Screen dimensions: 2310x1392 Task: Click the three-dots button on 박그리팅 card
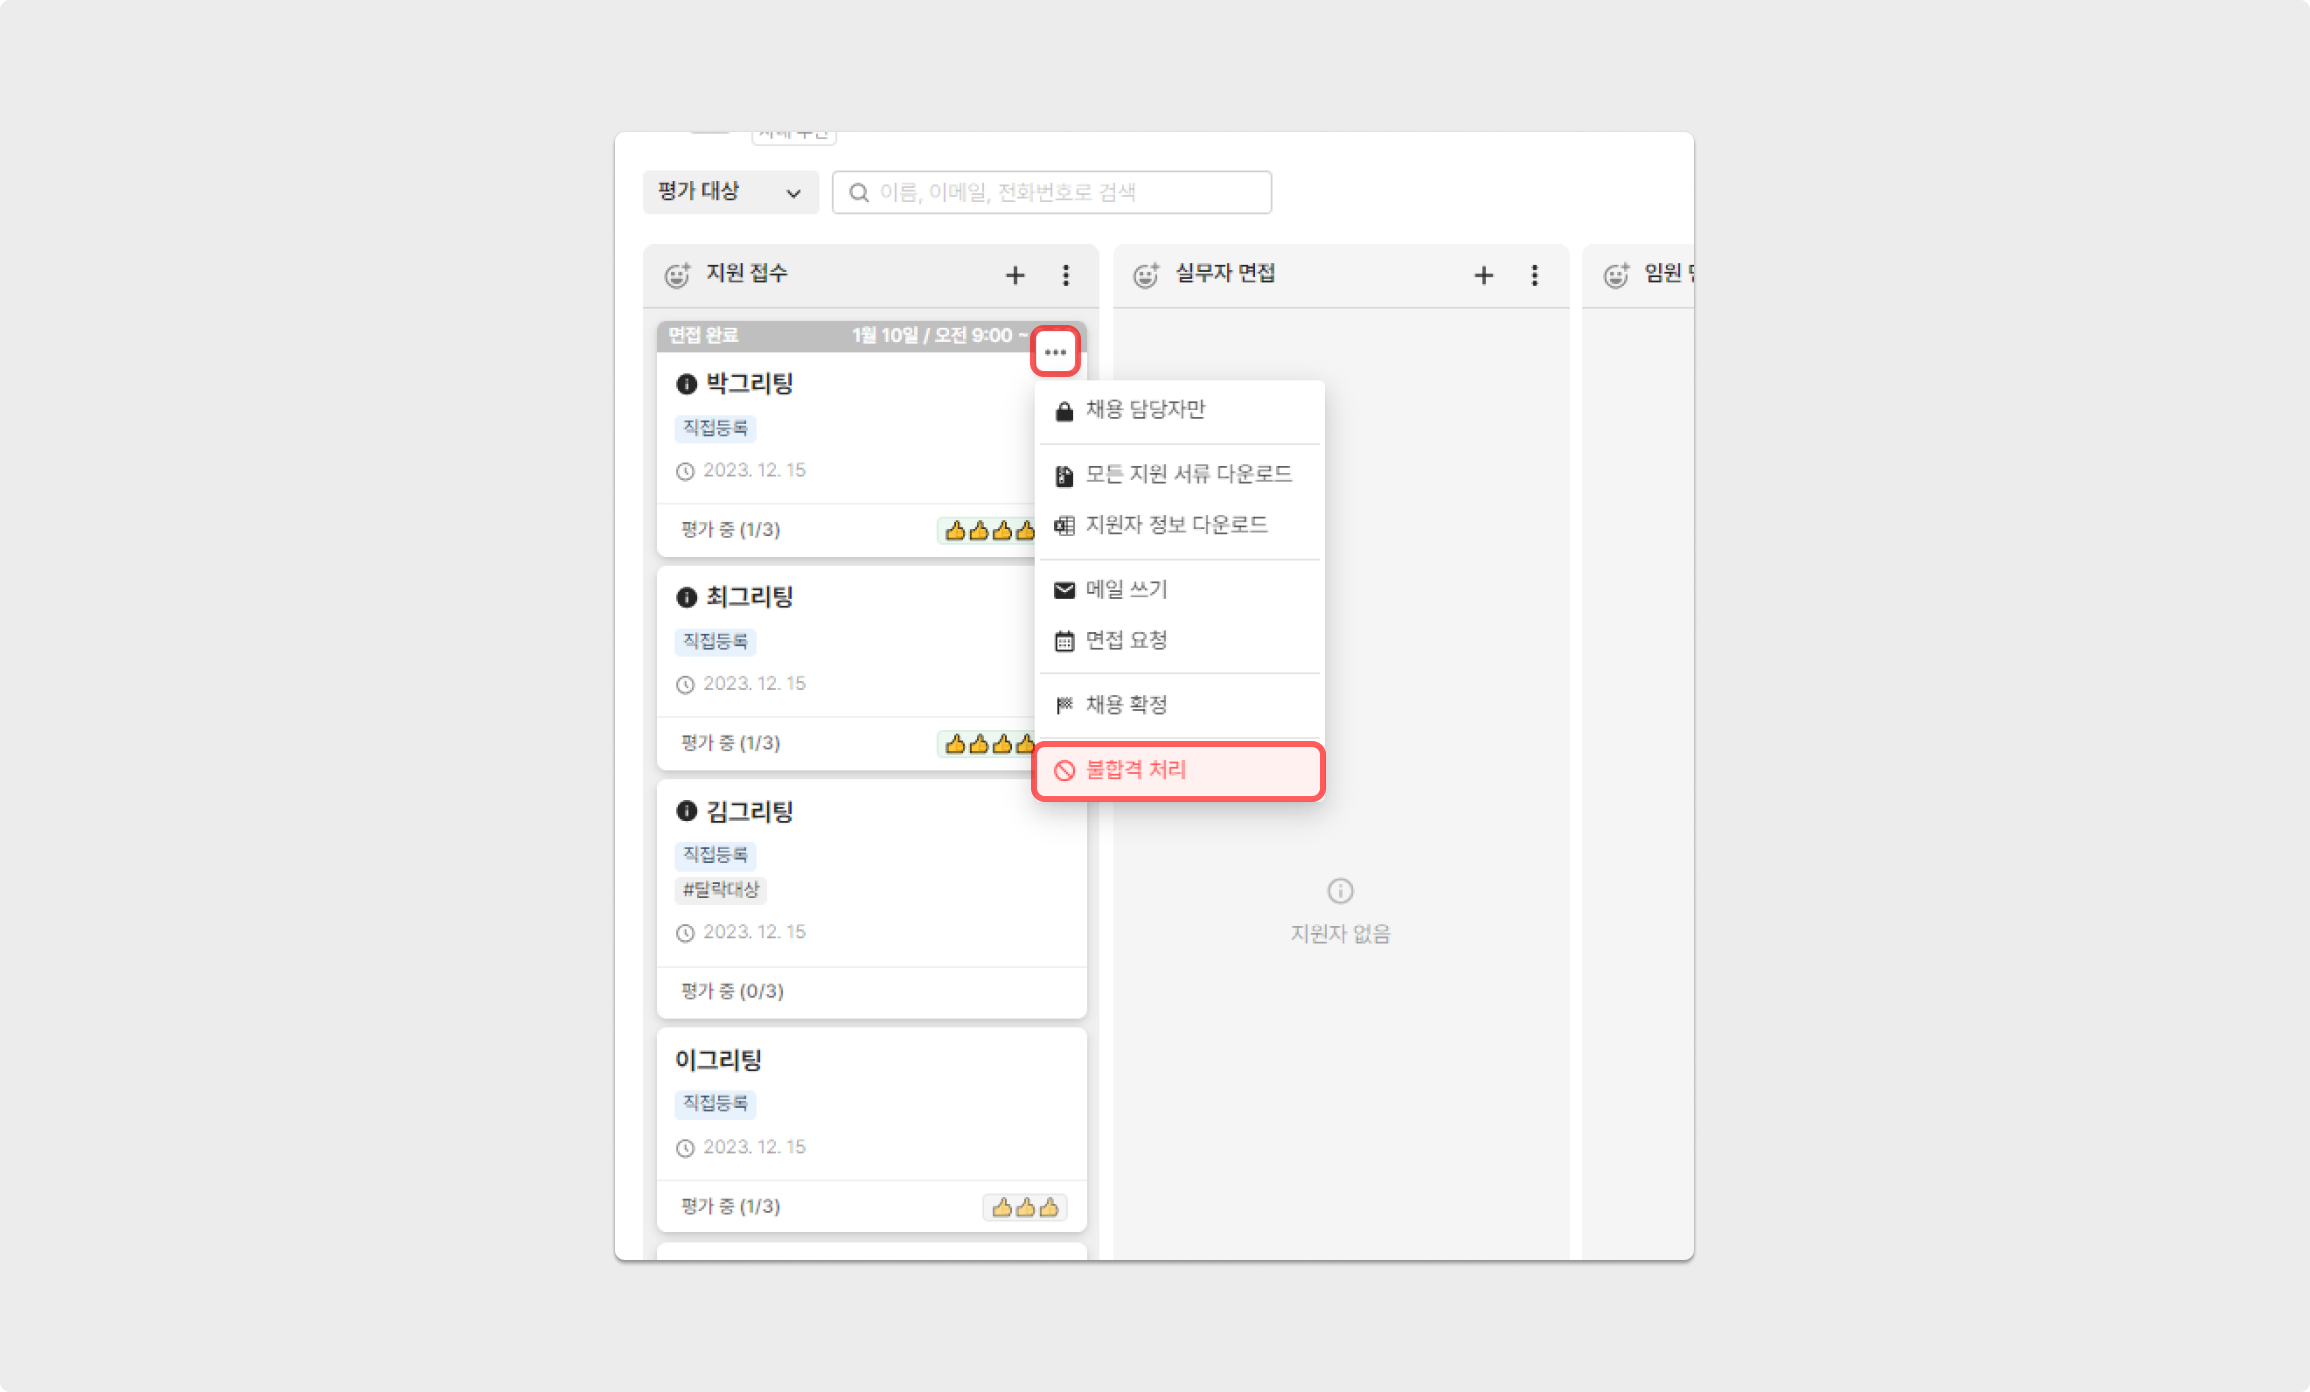1055,352
